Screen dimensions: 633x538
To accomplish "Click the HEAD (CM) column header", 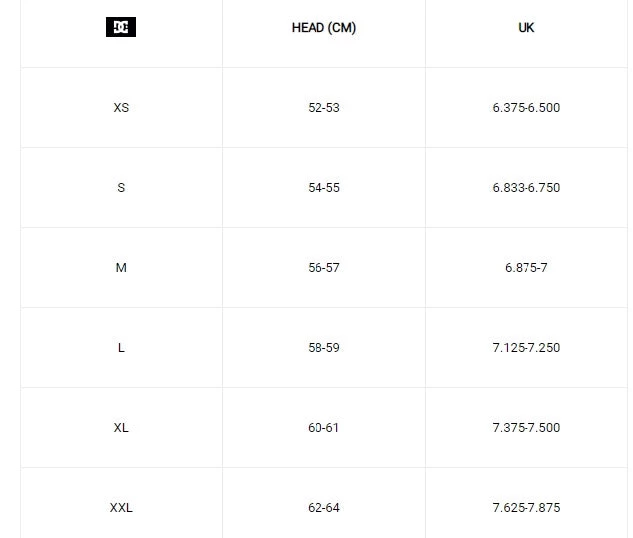I will tap(324, 28).
